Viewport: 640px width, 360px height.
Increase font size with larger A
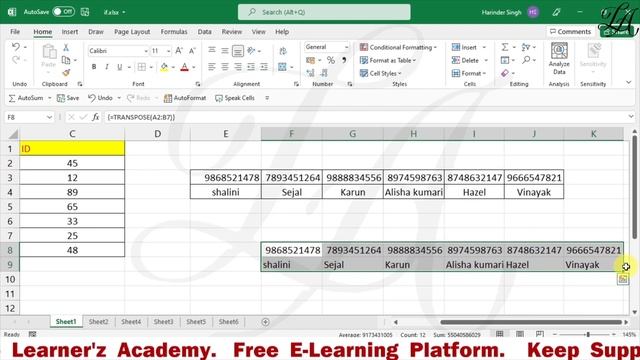tap(179, 51)
